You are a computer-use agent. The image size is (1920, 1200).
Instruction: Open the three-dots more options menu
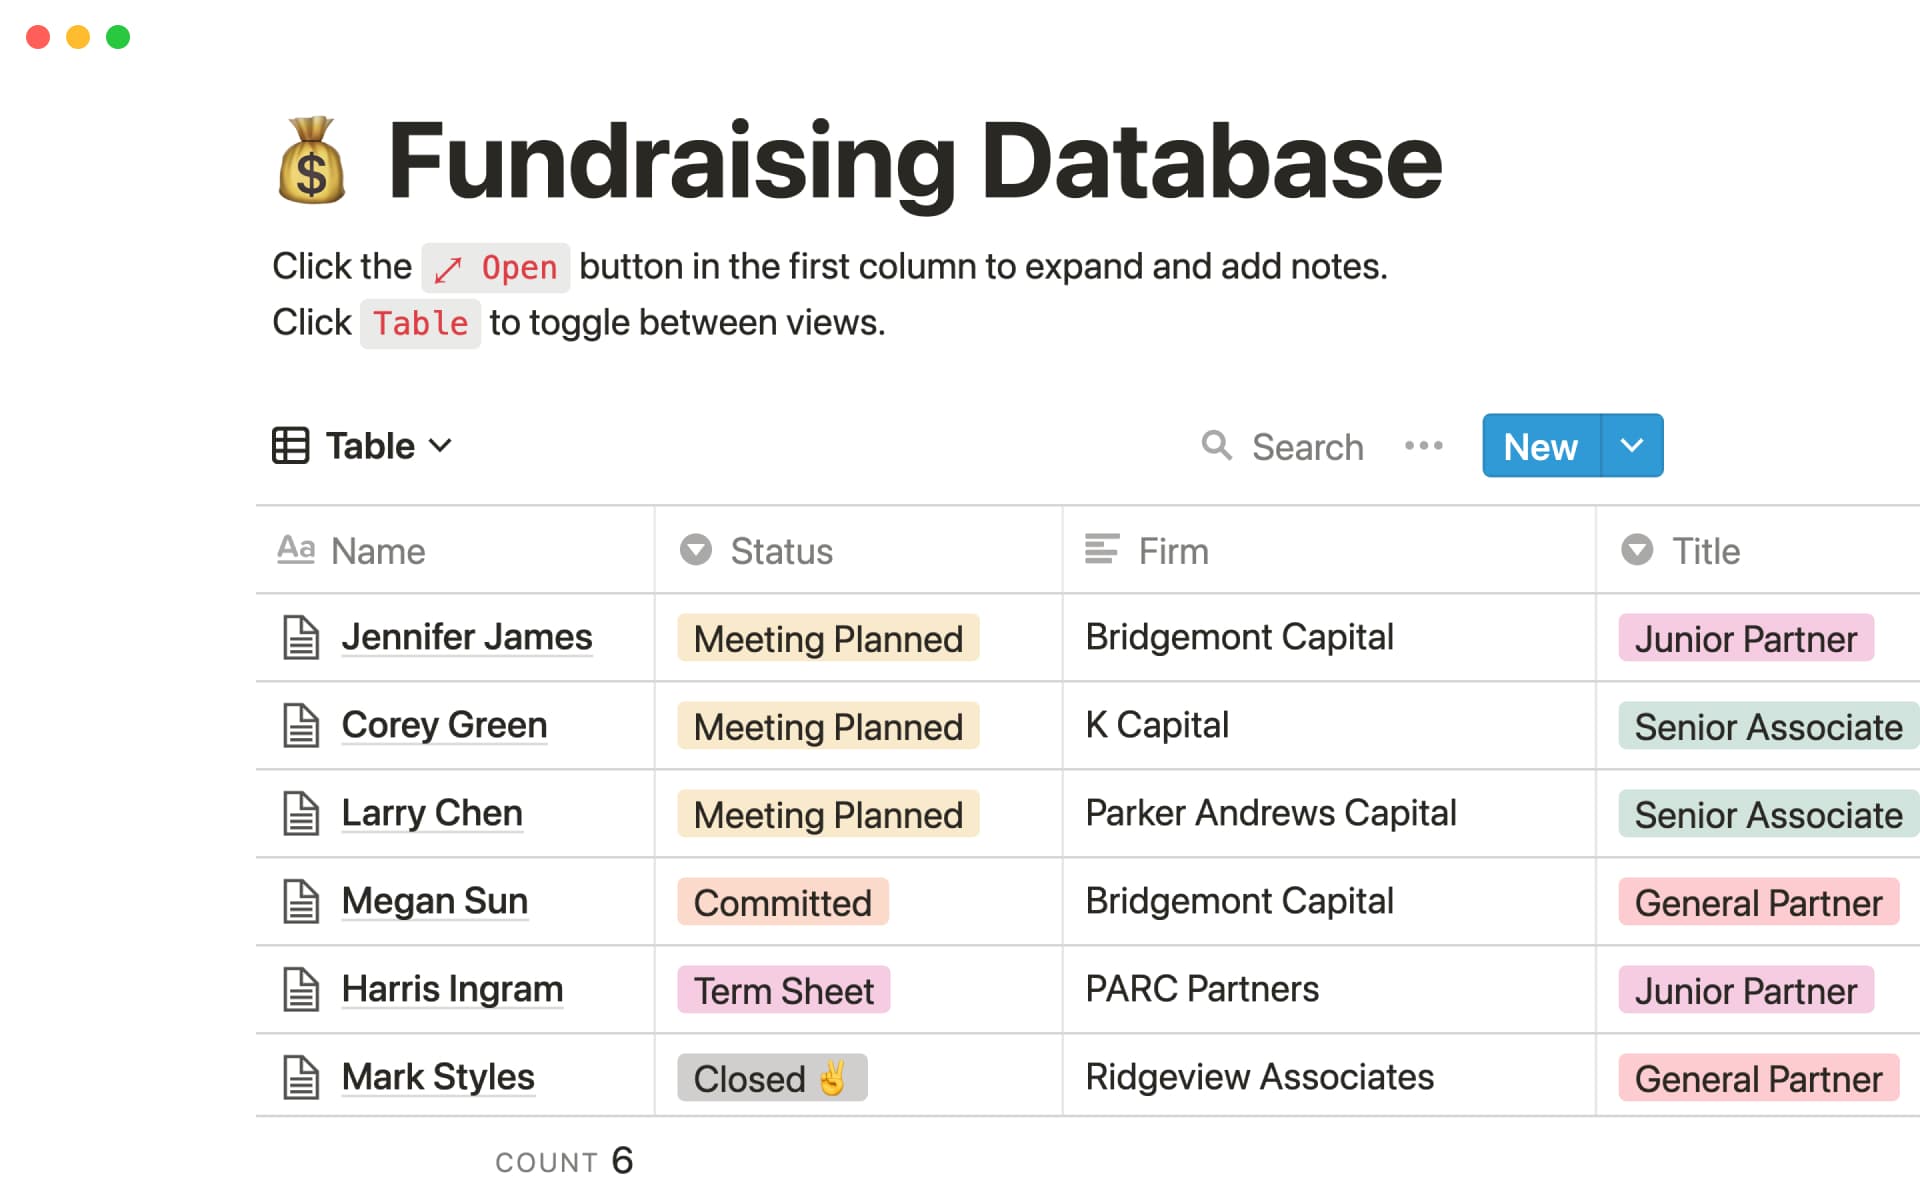[x=1423, y=445]
